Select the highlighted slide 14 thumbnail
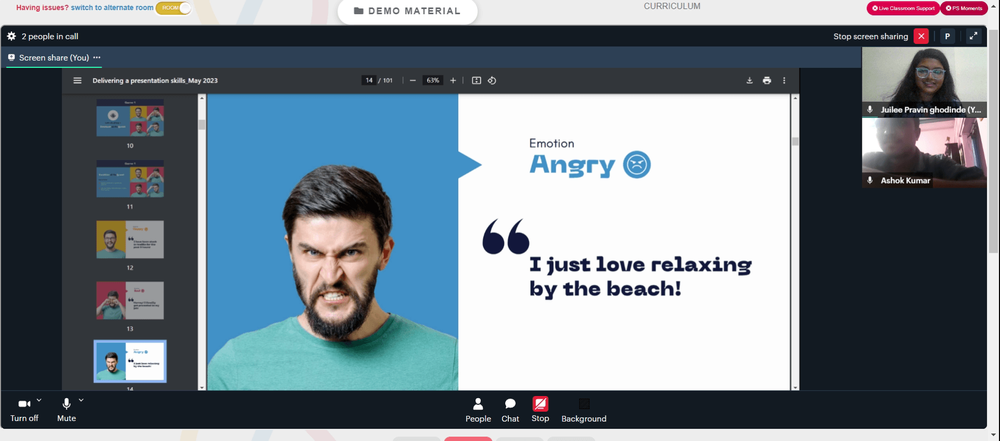The width and height of the screenshot is (1000, 441). tap(130, 361)
